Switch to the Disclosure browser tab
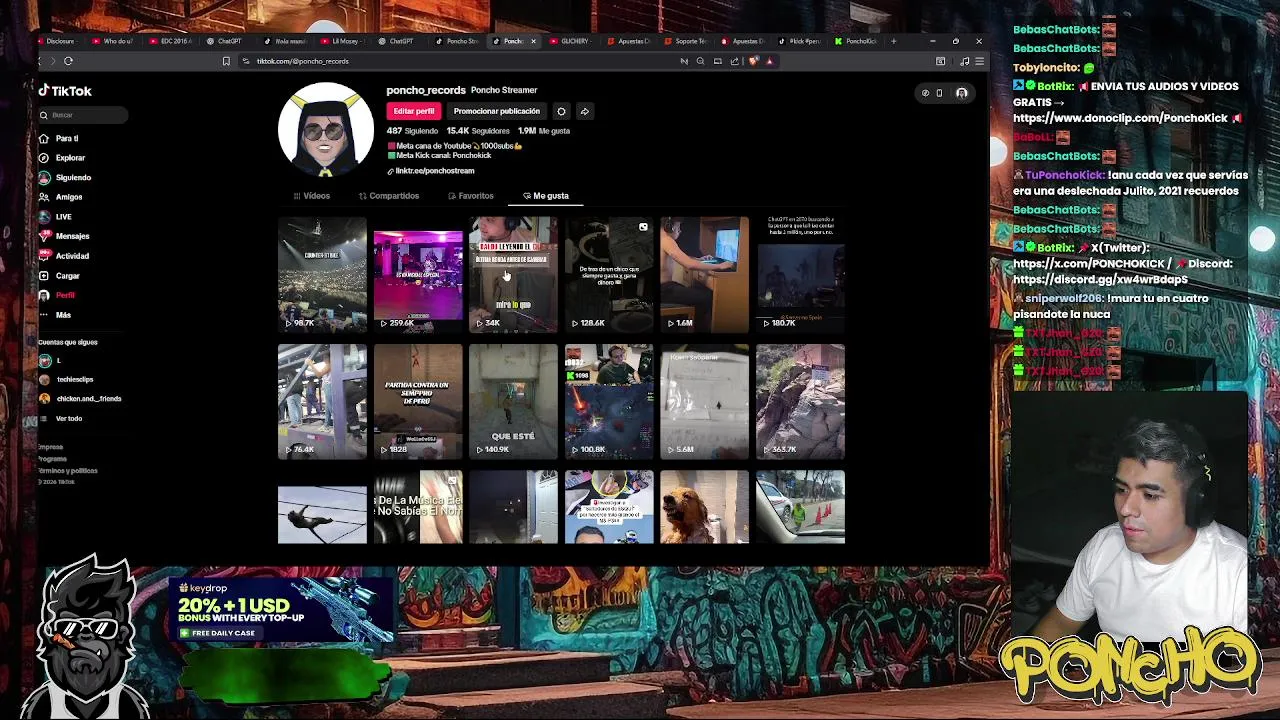Image resolution: width=1280 pixels, height=720 pixels. [x=58, y=41]
